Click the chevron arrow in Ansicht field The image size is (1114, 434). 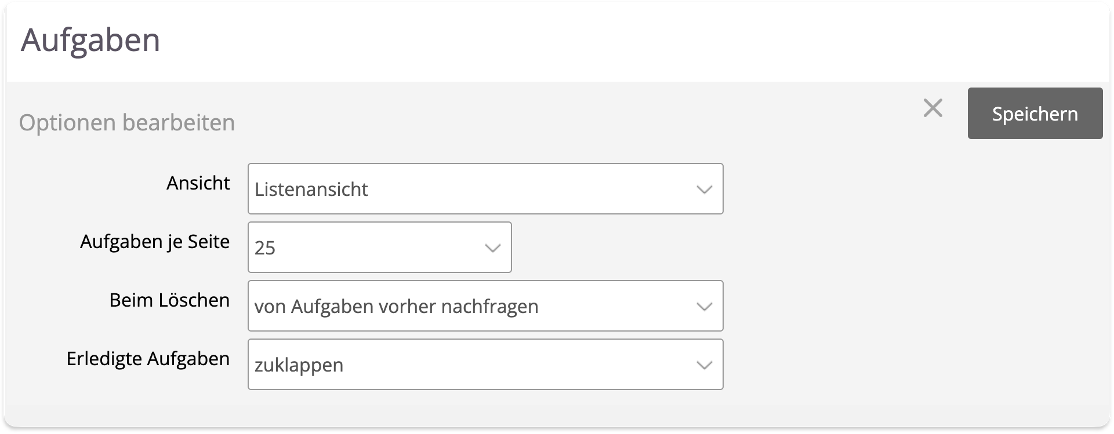tap(704, 189)
